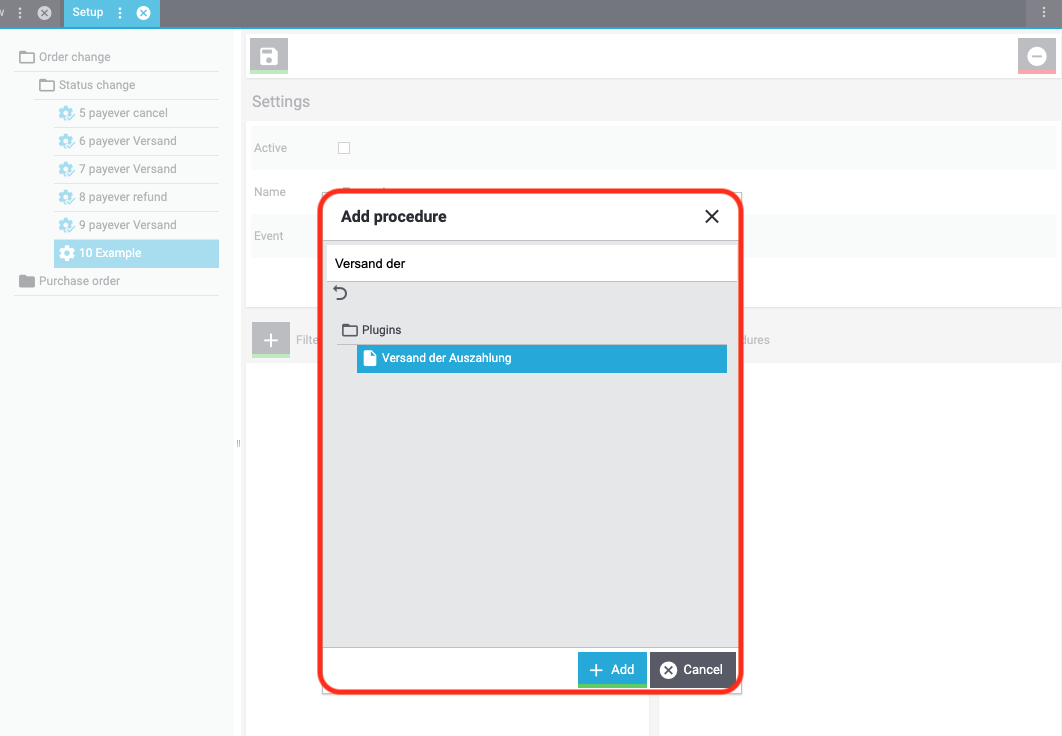Click the save disk icon
This screenshot has width=1062, height=736.
point(269,56)
